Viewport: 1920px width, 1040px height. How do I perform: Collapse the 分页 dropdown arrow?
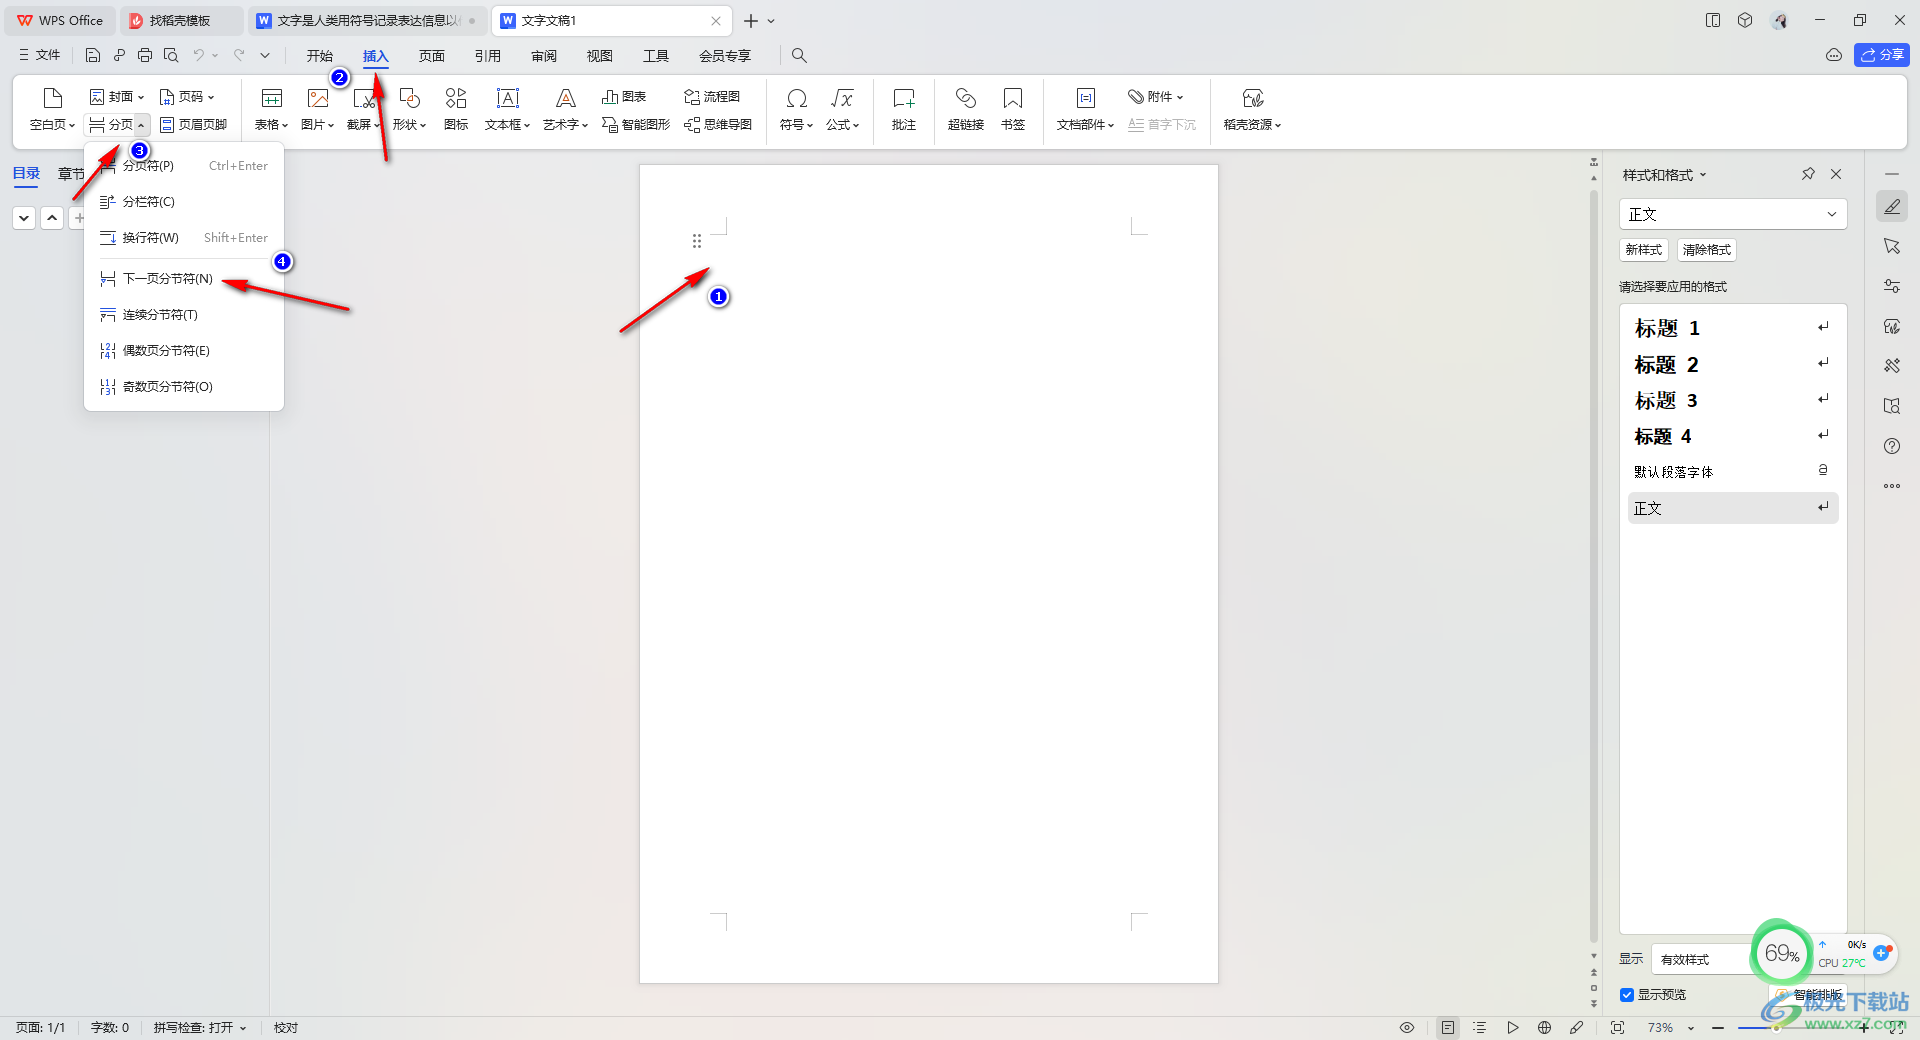pyautogui.click(x=142, y=125)
